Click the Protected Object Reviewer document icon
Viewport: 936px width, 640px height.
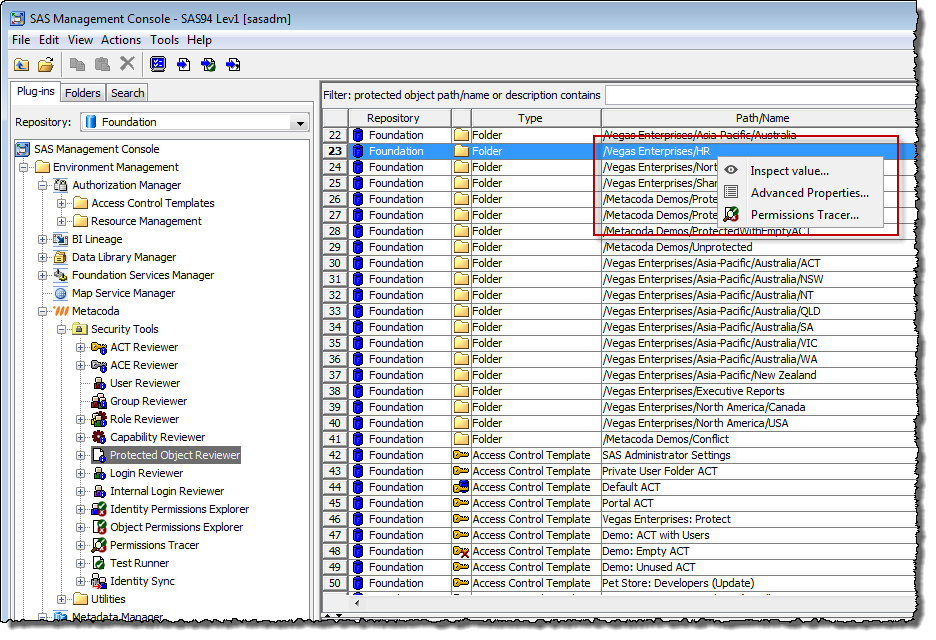point(100,455)
